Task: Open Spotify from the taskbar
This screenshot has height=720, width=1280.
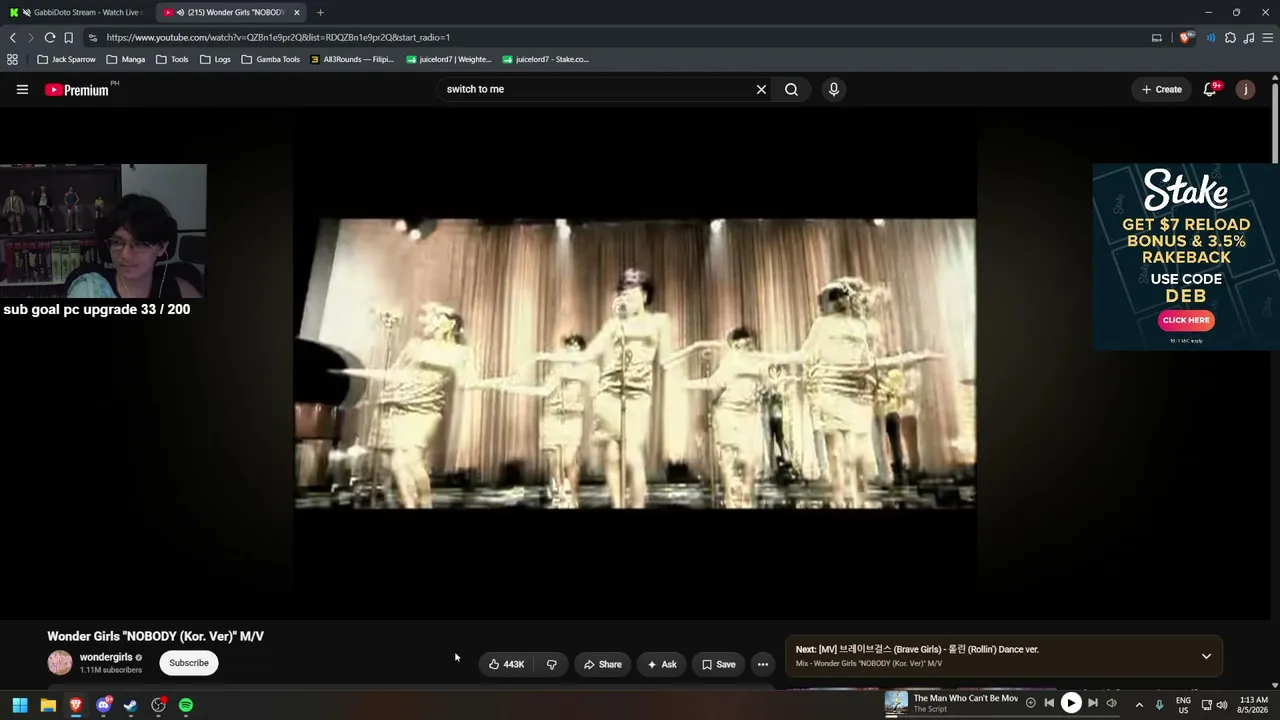Action: click(186, 705)
